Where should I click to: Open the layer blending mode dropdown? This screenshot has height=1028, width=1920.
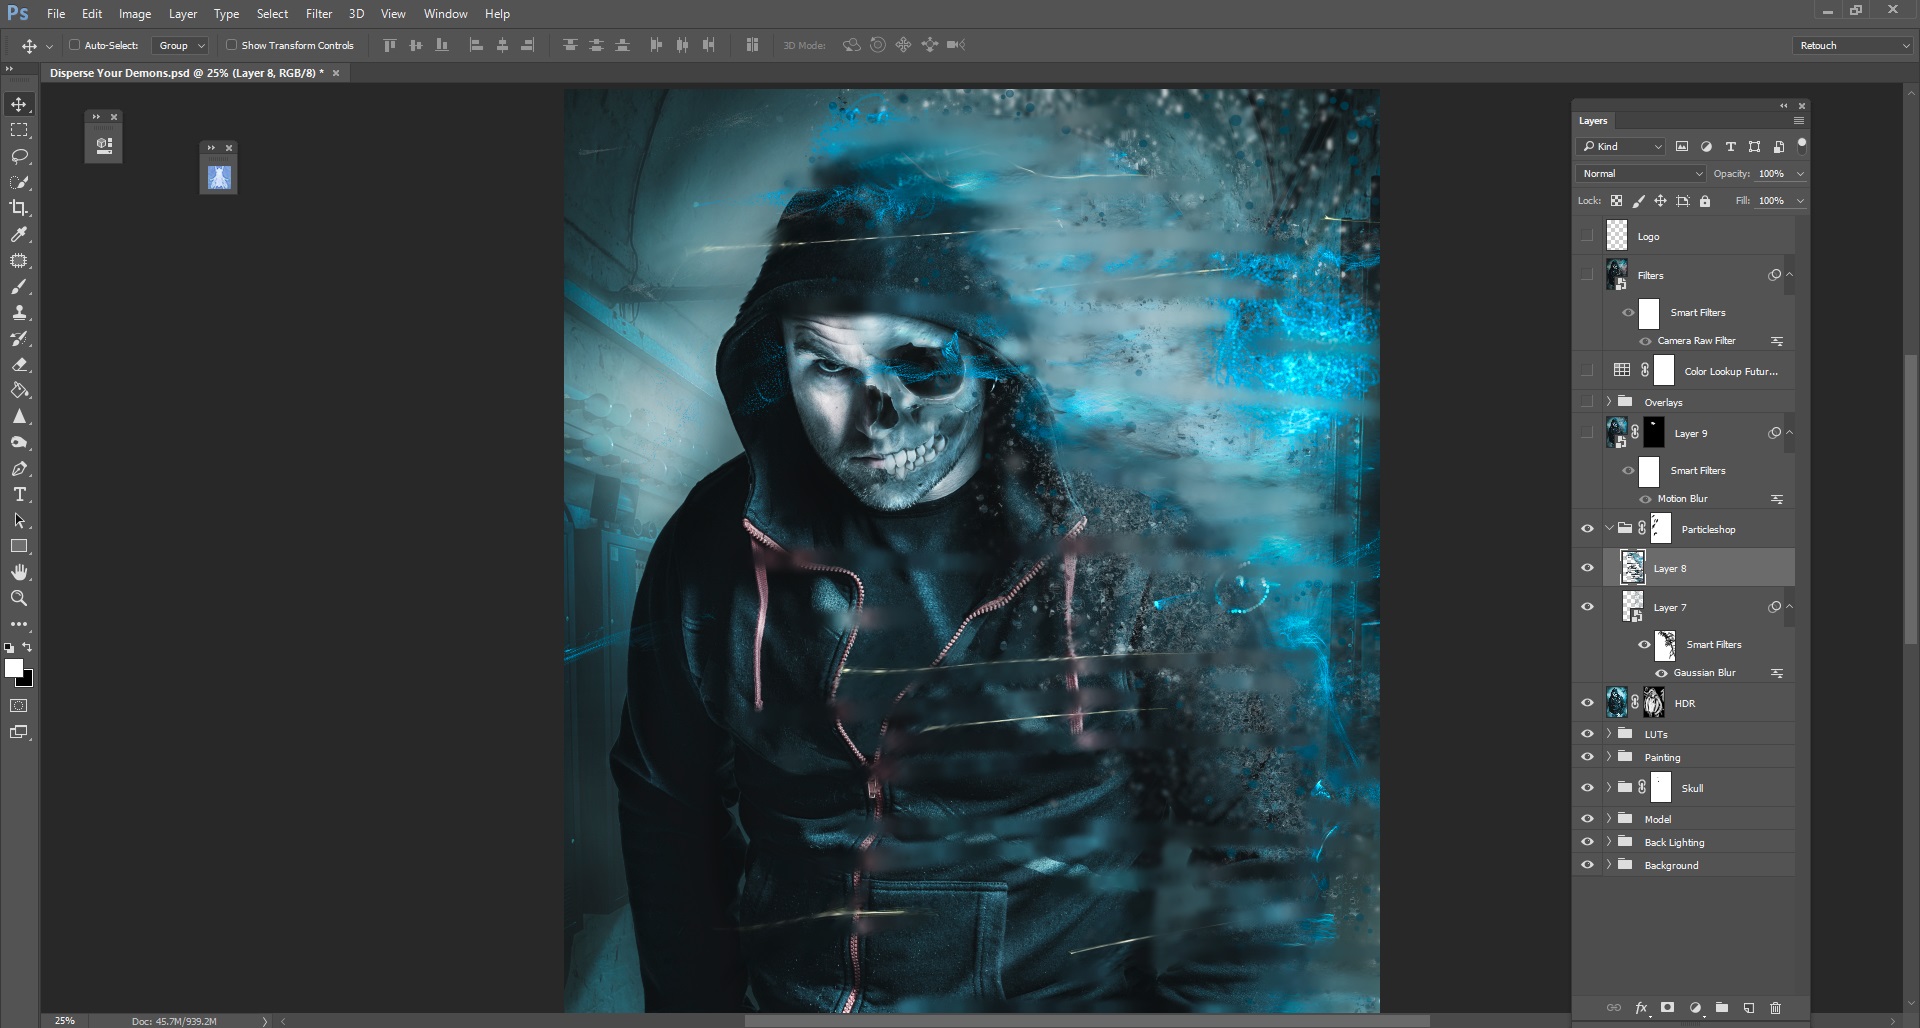click(1639, 173)
